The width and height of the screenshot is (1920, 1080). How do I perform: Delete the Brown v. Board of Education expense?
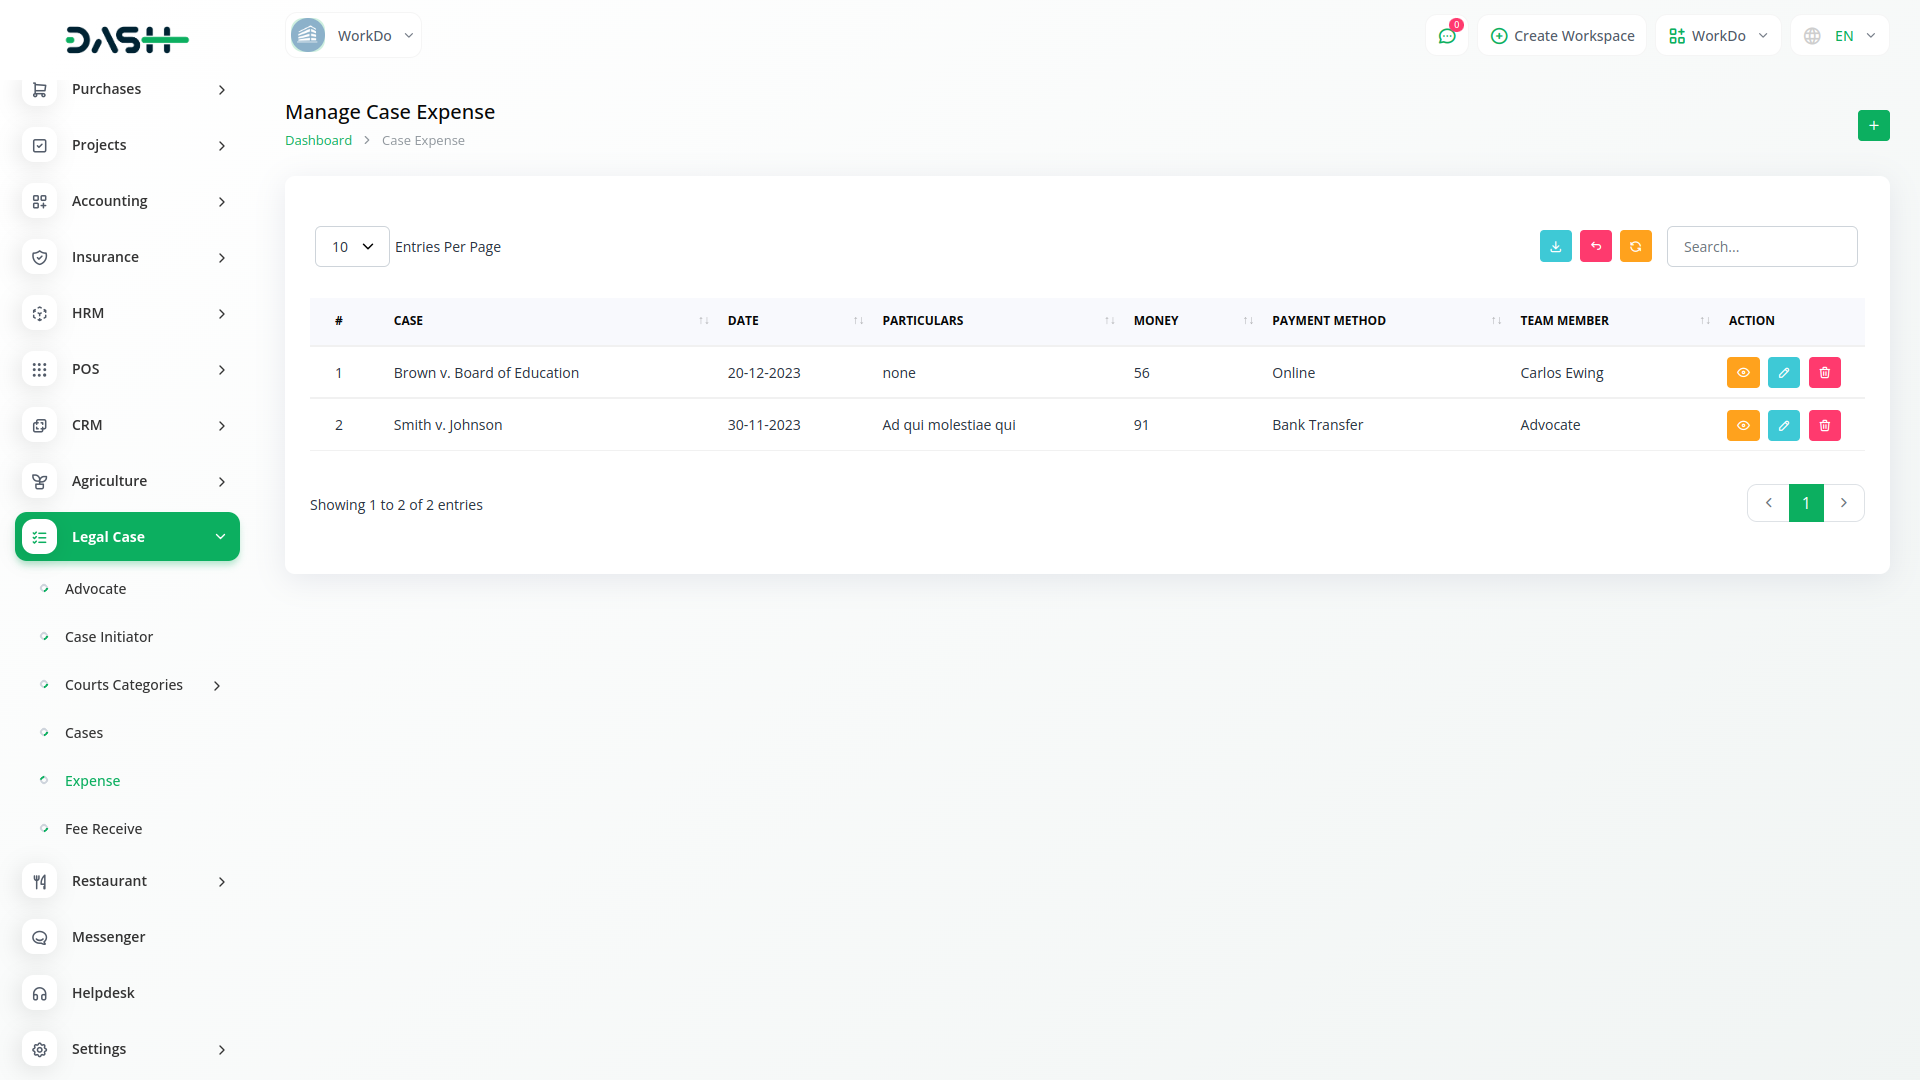(x=1824, y=373)
